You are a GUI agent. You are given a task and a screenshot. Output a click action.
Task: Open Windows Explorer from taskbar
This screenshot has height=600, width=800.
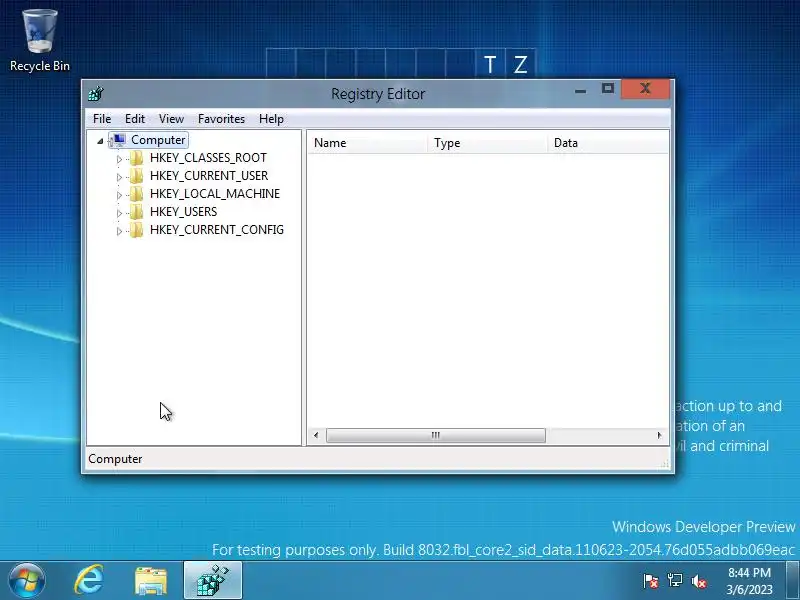click(151, 581)
